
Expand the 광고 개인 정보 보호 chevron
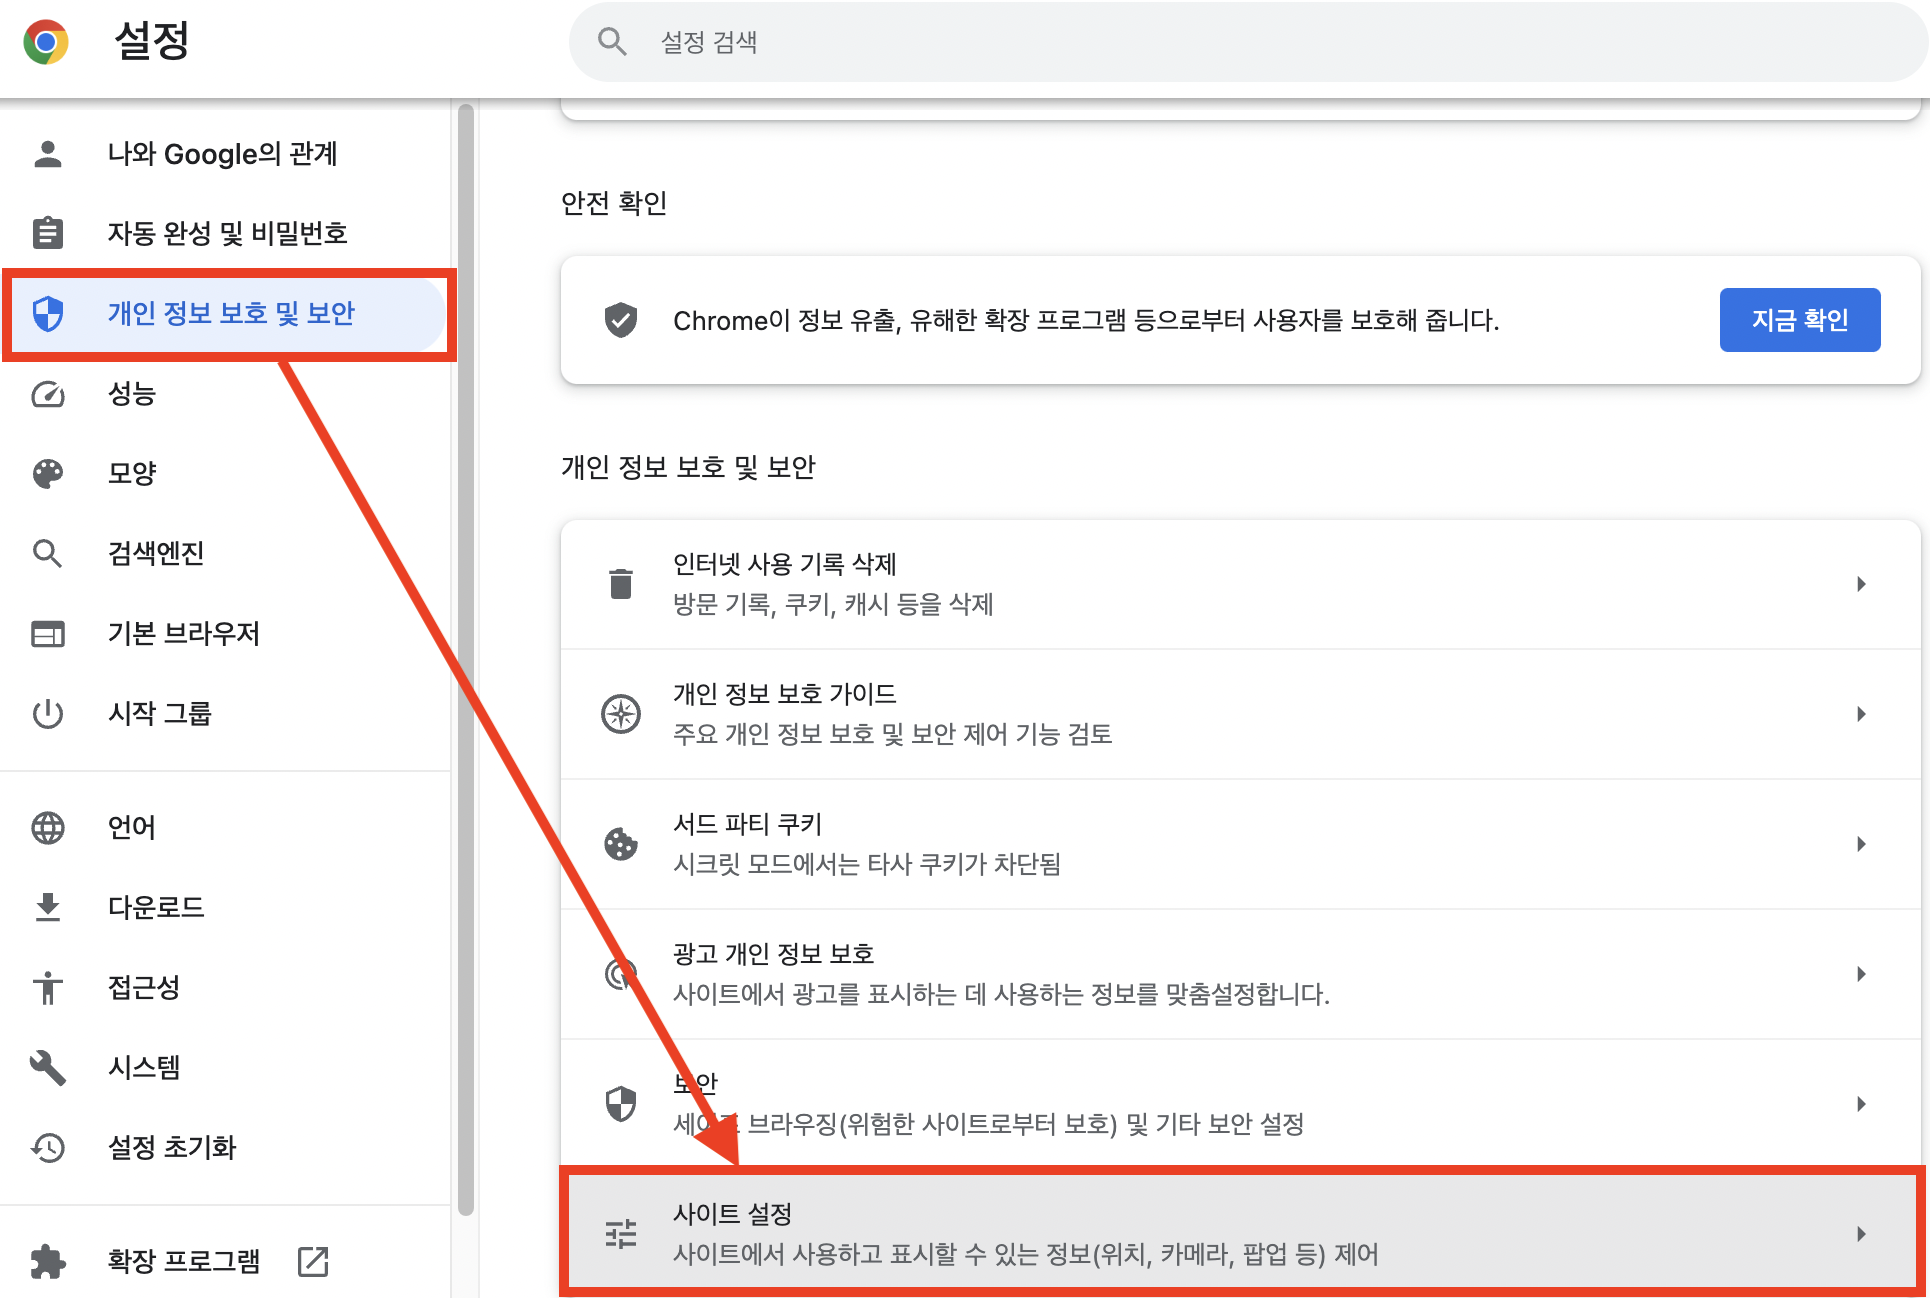(1861, 973)
